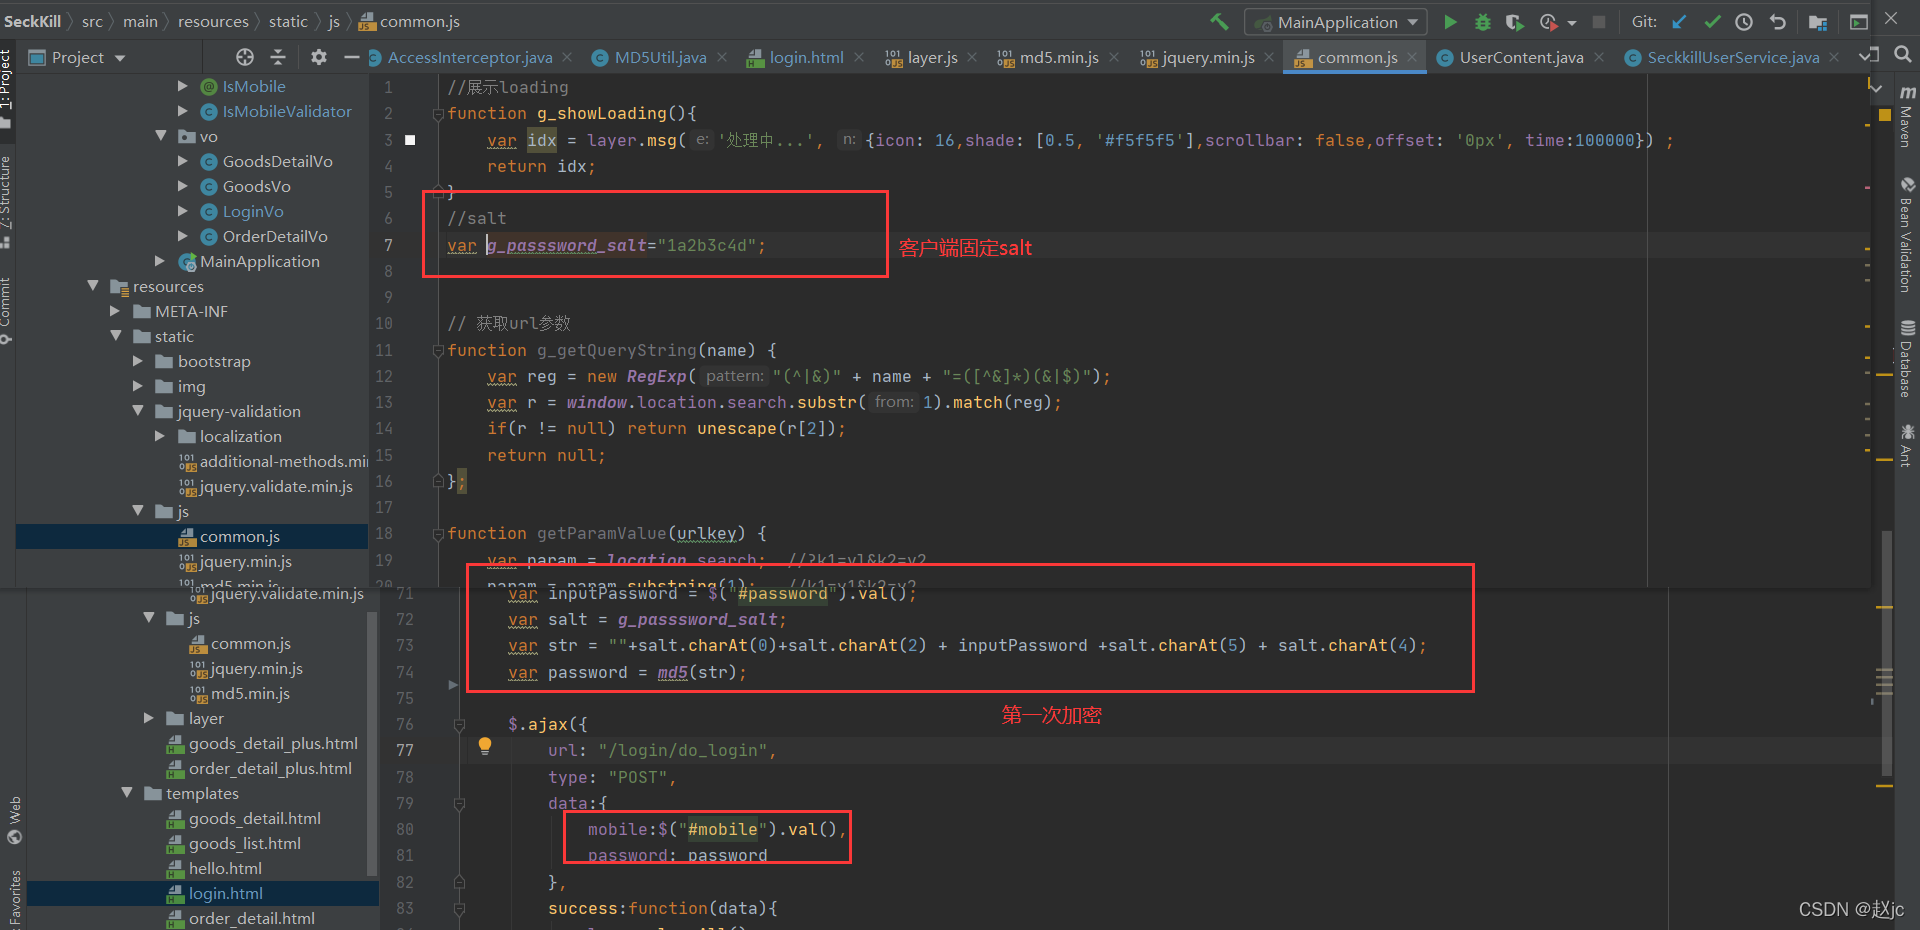Click yellow warning indicator at editor top-right
The image size is (1920, 930).
click(1884, 113)
